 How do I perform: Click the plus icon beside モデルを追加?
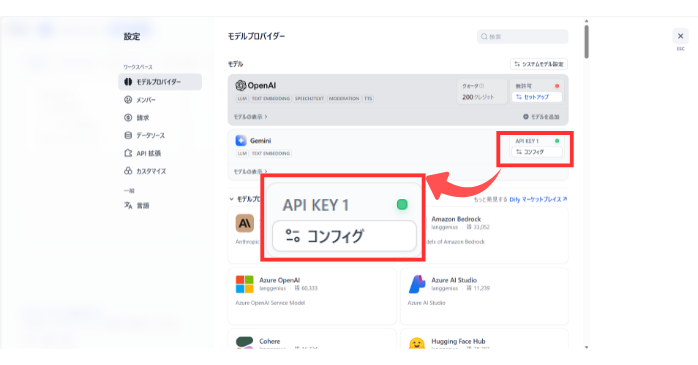coord(526,117)
